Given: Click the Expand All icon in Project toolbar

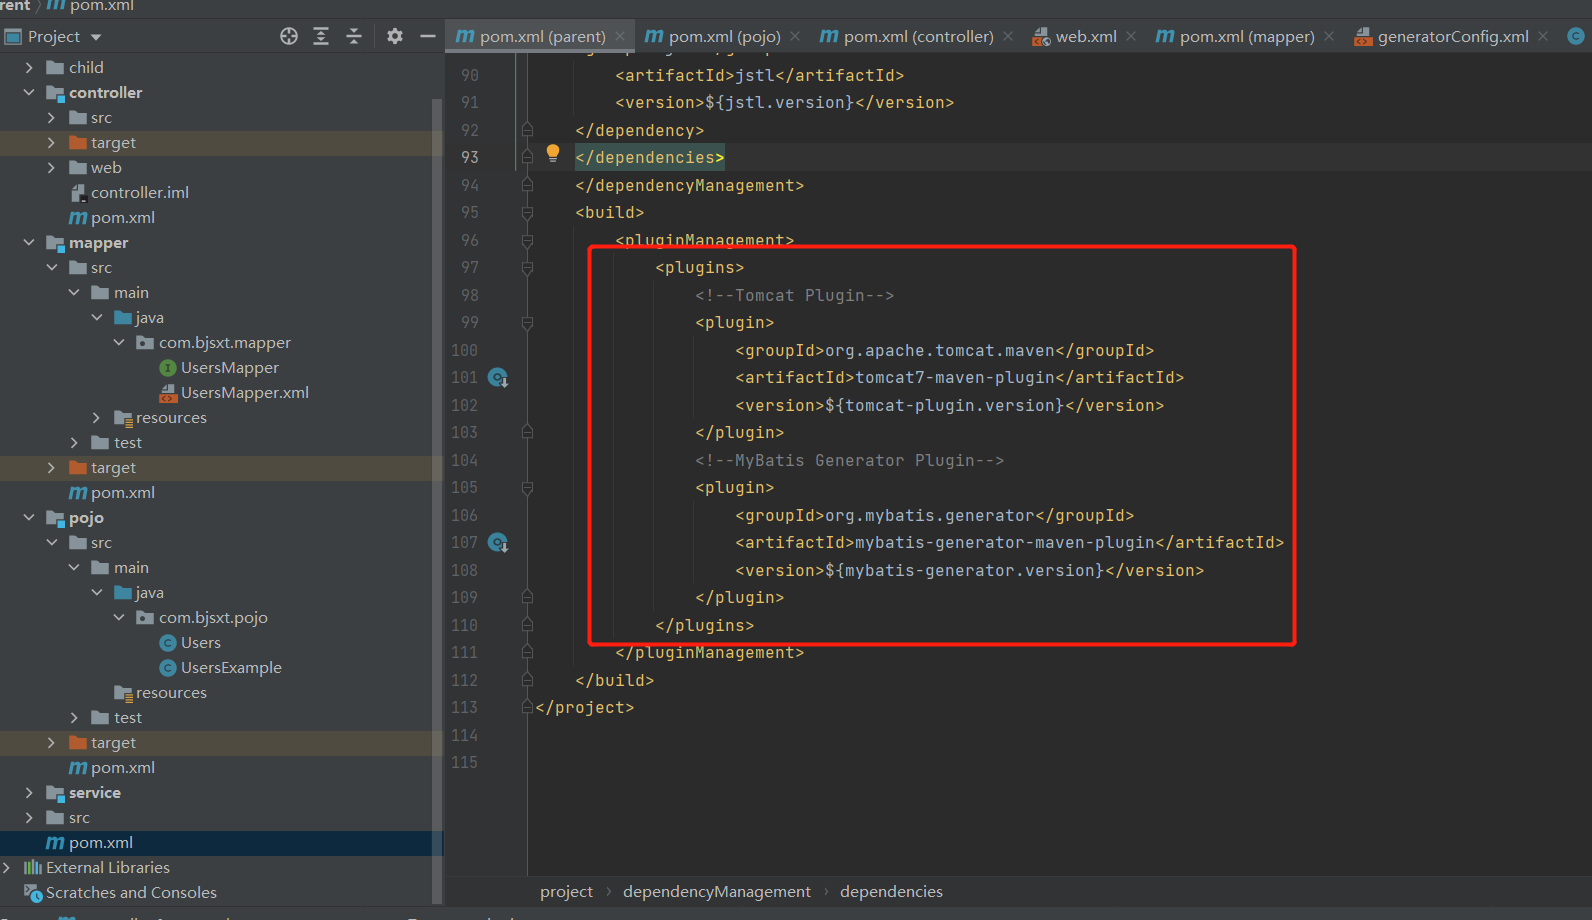Looking at the screenshot, I should (x=321, y=36).
